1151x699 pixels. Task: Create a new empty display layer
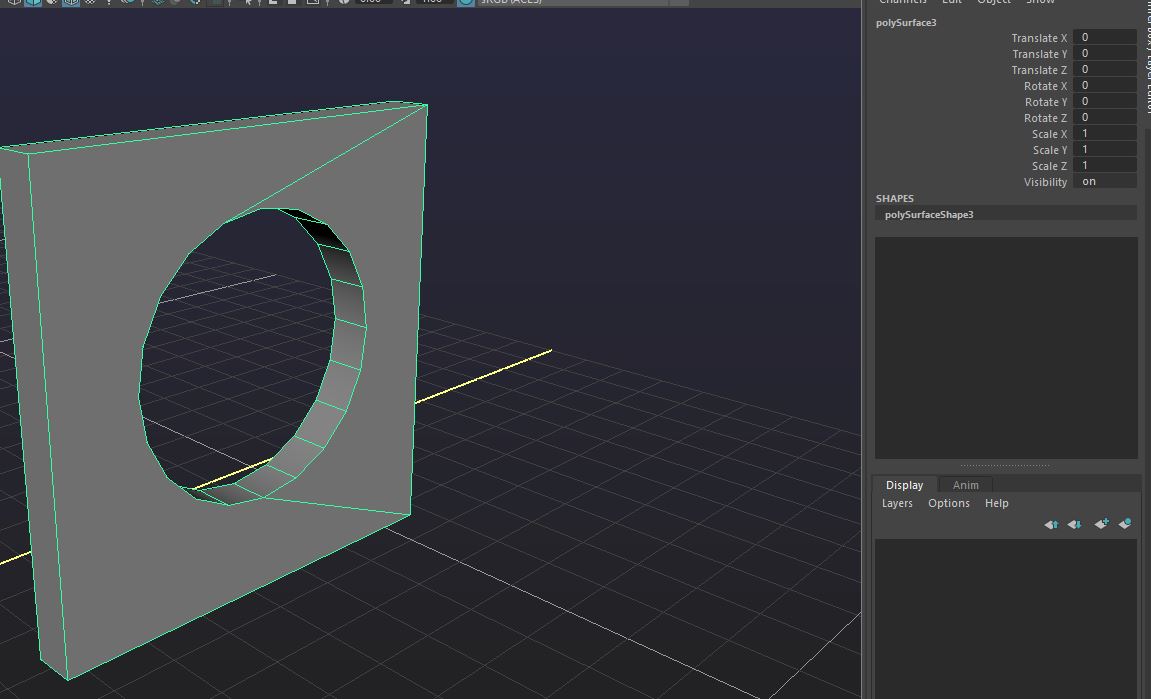pyautogui.click(x=1101, y=524)
